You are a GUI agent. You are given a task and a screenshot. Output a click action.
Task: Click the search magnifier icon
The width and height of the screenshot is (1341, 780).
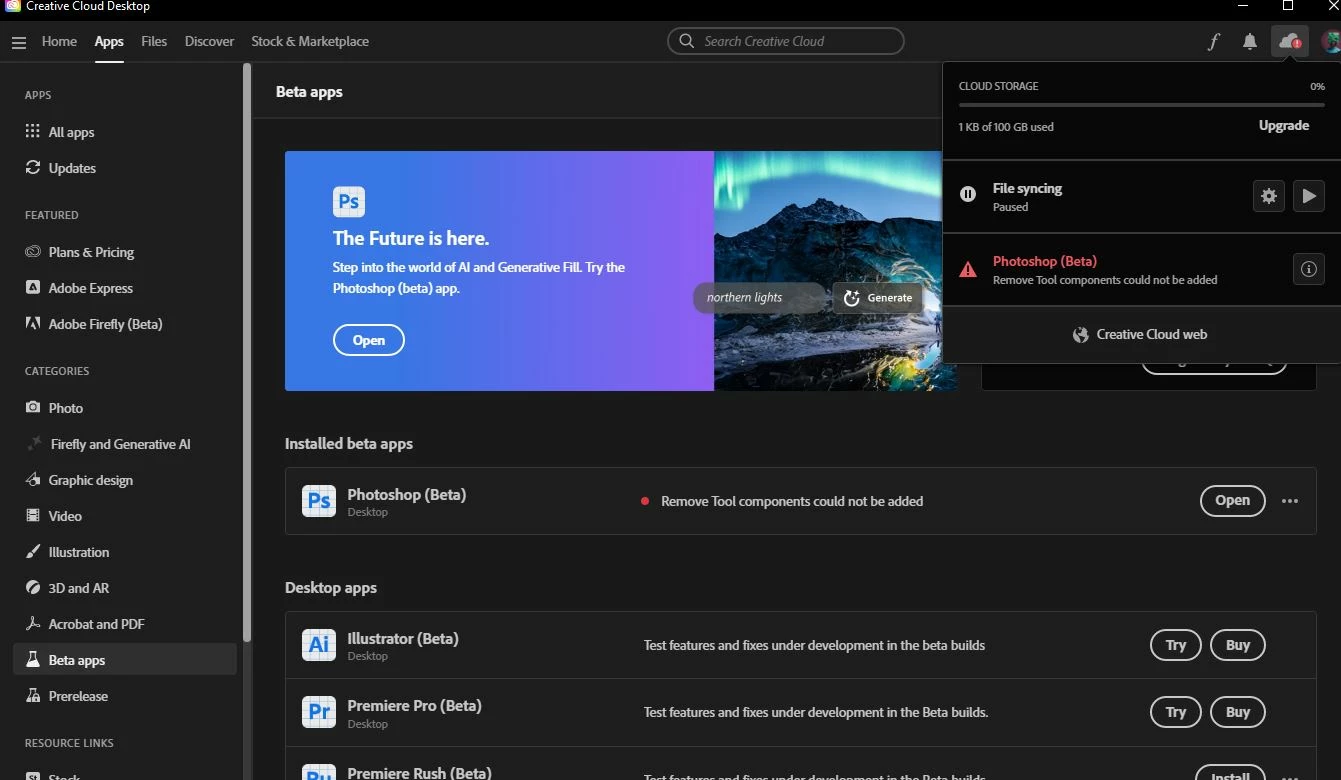[x=686, y=41]
